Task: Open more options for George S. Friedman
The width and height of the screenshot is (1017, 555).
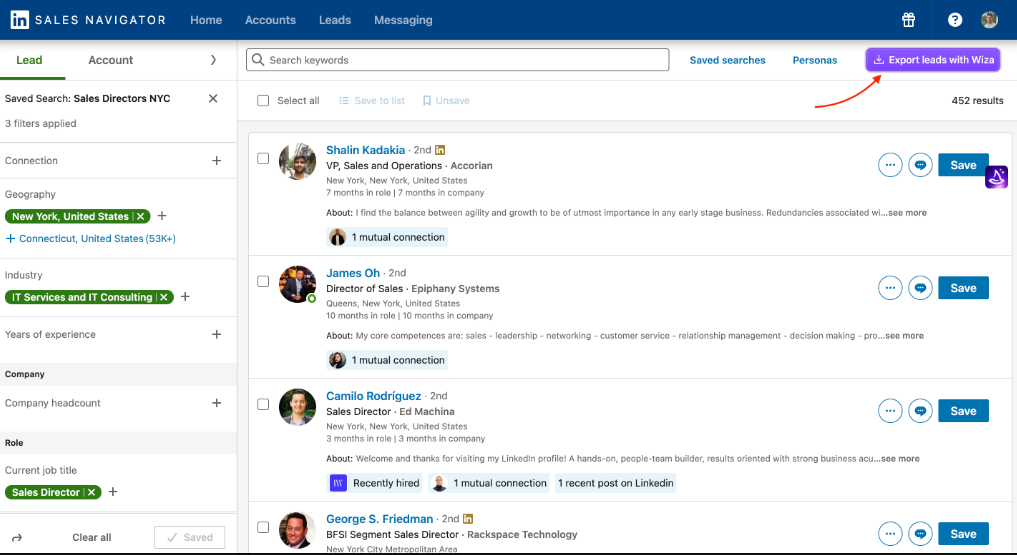Action: tap(890, 534)
